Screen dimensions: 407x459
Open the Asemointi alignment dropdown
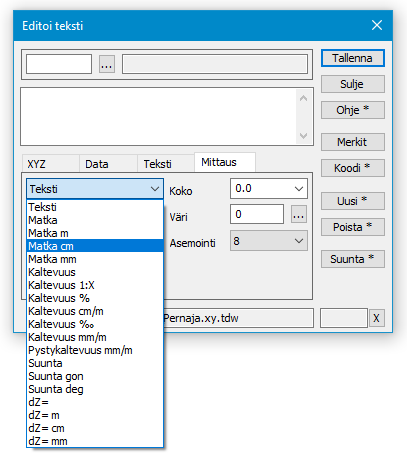(299, 241)
